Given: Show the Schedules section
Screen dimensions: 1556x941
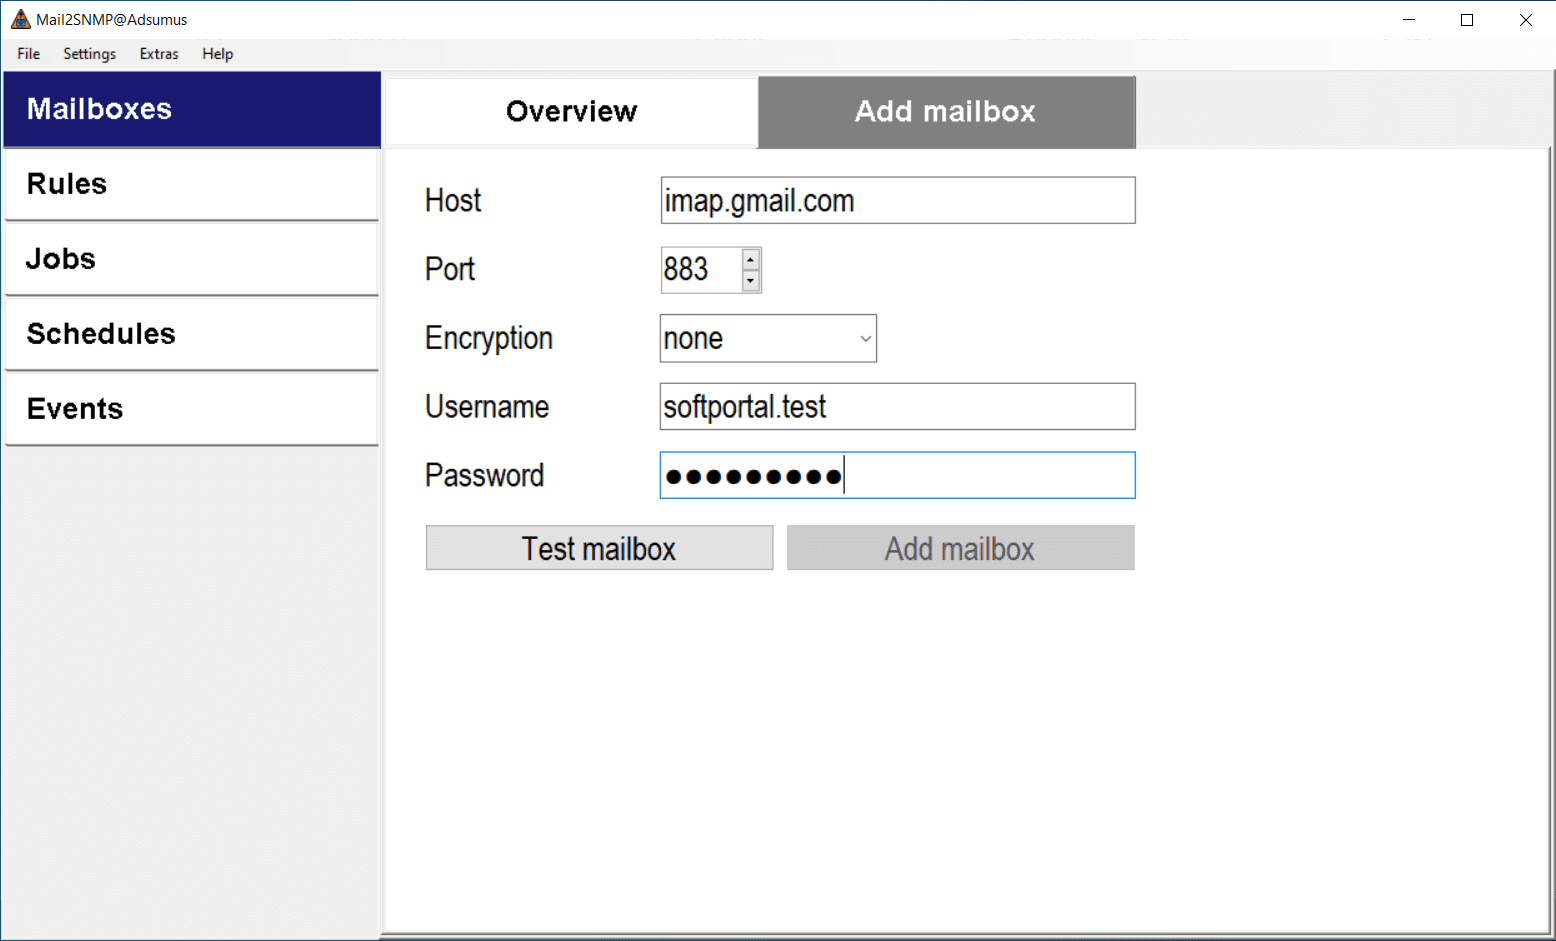Looking at the screenshot, I should (x=191, y=334).
